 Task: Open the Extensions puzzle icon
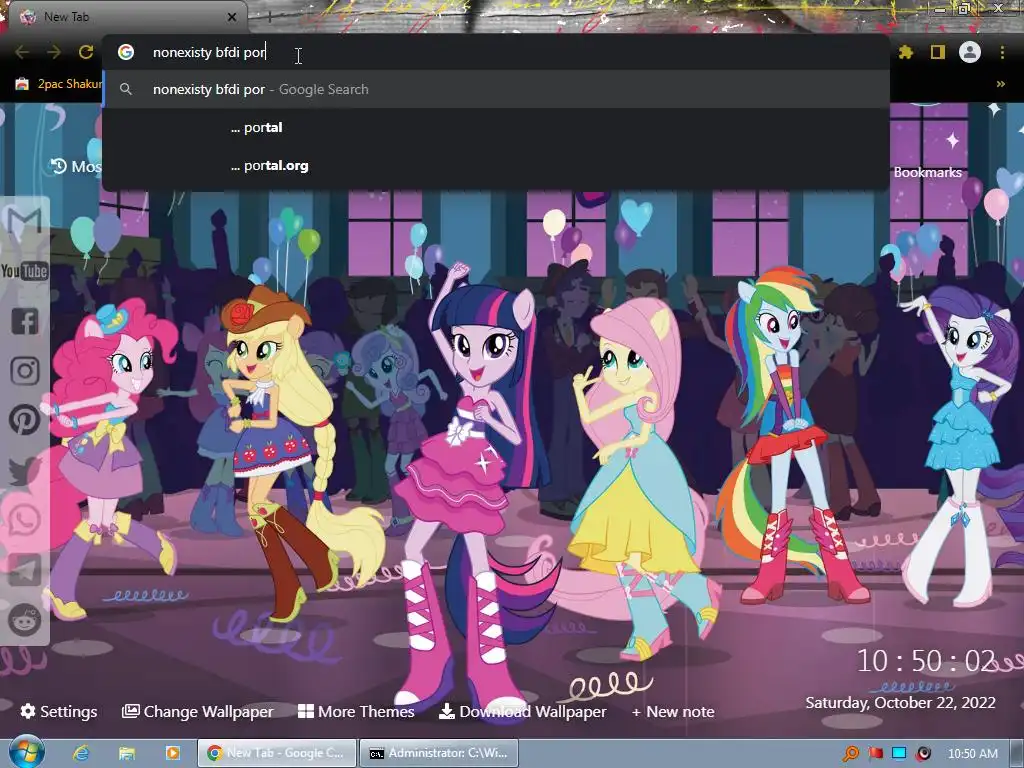(906, 52)
